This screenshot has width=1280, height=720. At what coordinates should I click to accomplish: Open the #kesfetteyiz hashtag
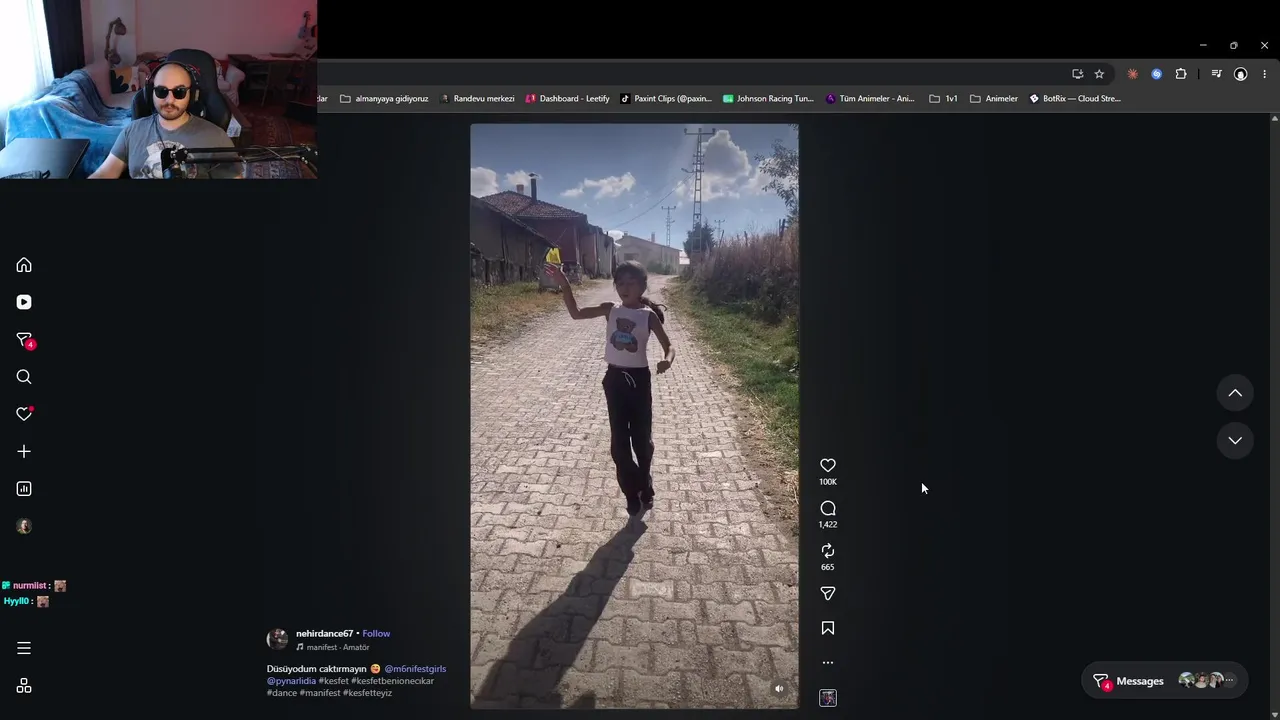pyautogui.click(x=367, y=693)
